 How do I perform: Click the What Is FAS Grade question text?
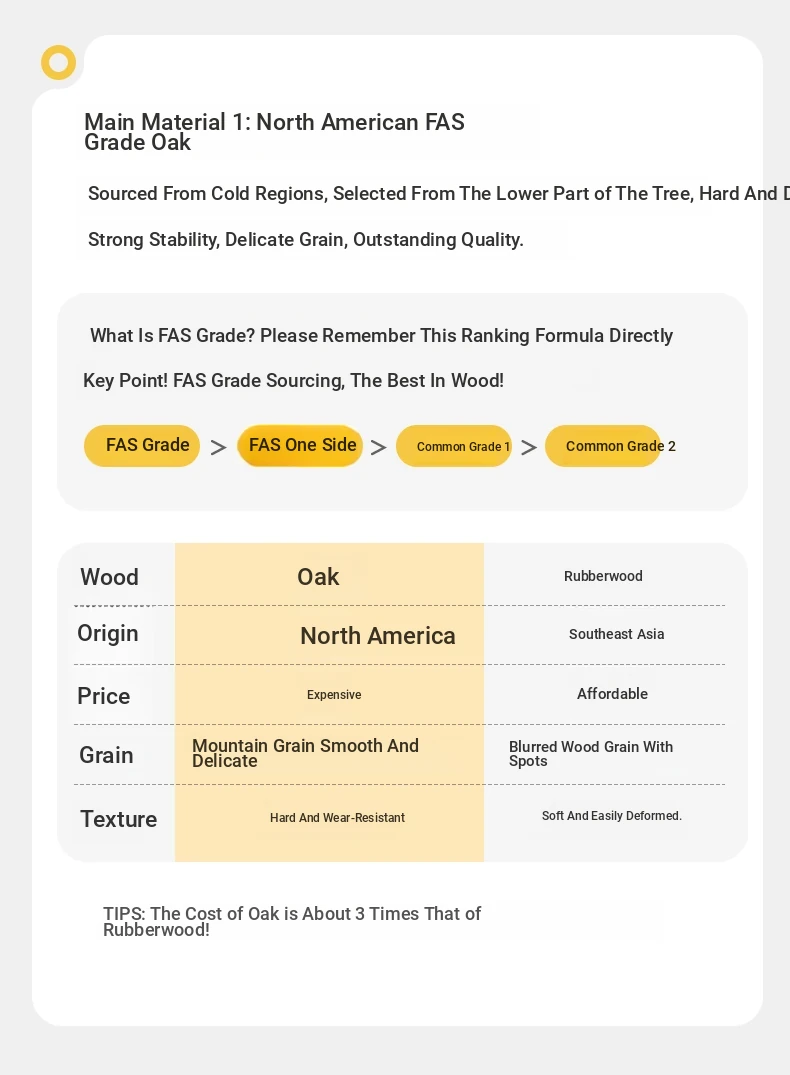point(381,335)
